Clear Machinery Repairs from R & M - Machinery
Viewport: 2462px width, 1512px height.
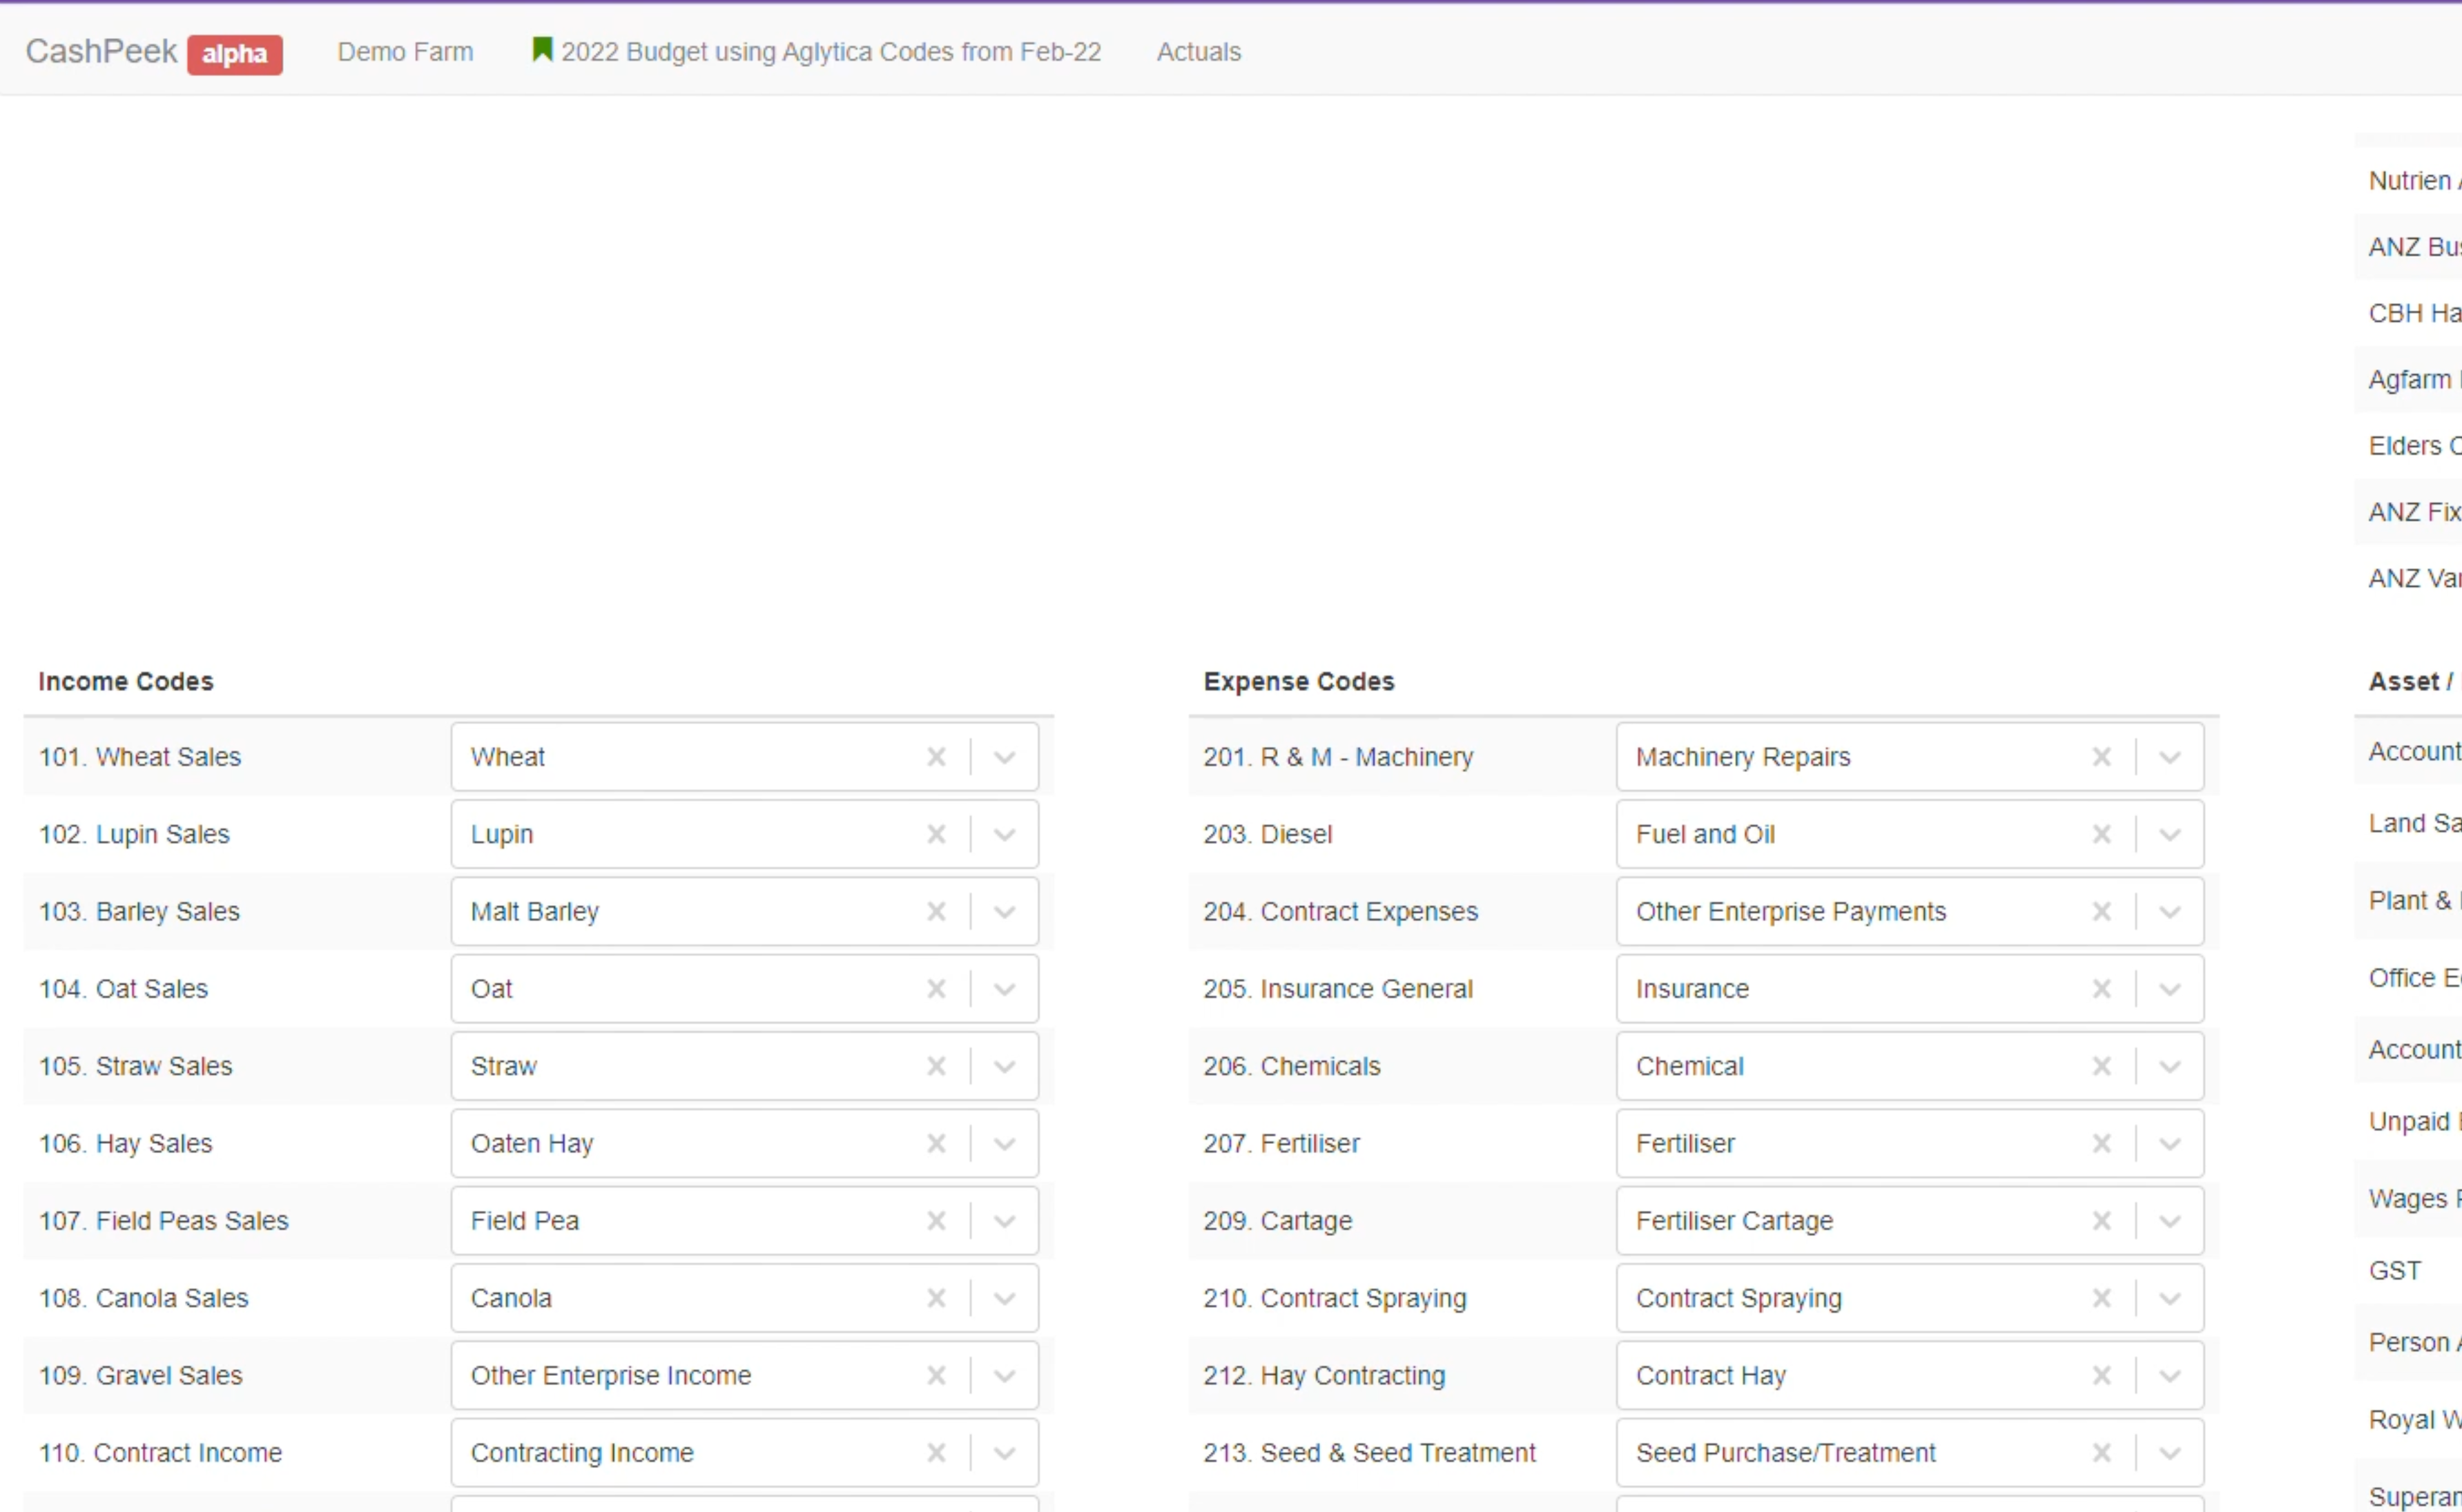(2101, 757)
